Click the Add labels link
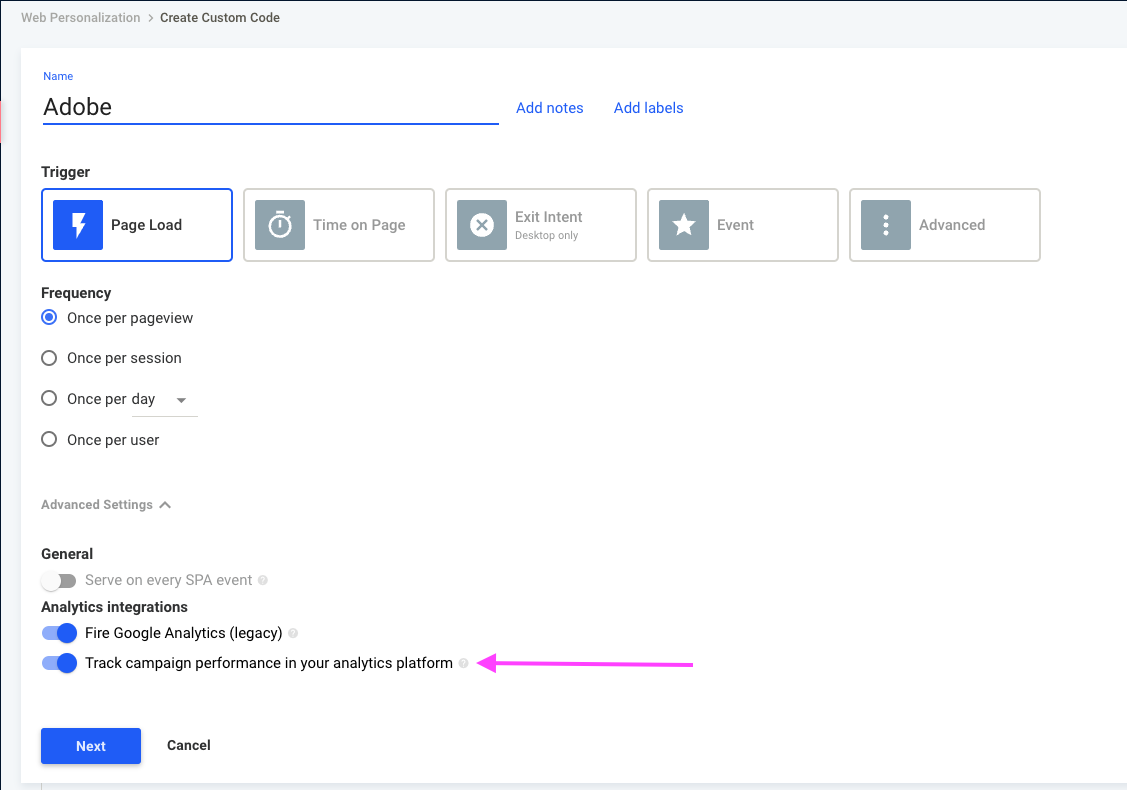1127x790 pixels. [x=648, y=108]
